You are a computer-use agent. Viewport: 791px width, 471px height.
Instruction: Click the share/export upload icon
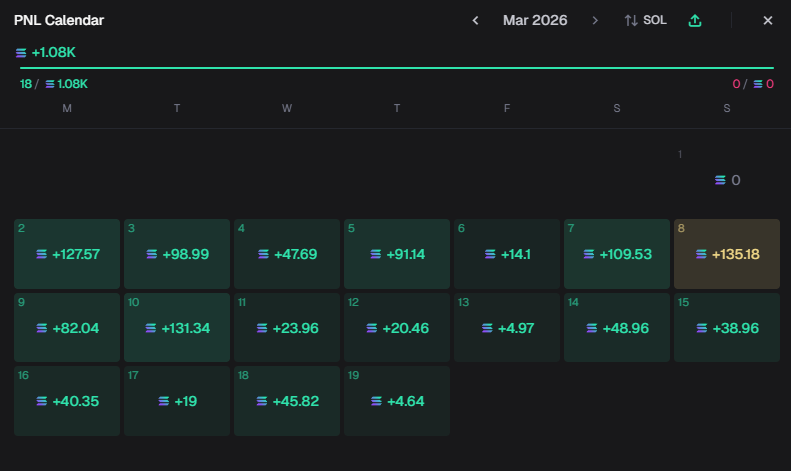[x=695, y=21]
